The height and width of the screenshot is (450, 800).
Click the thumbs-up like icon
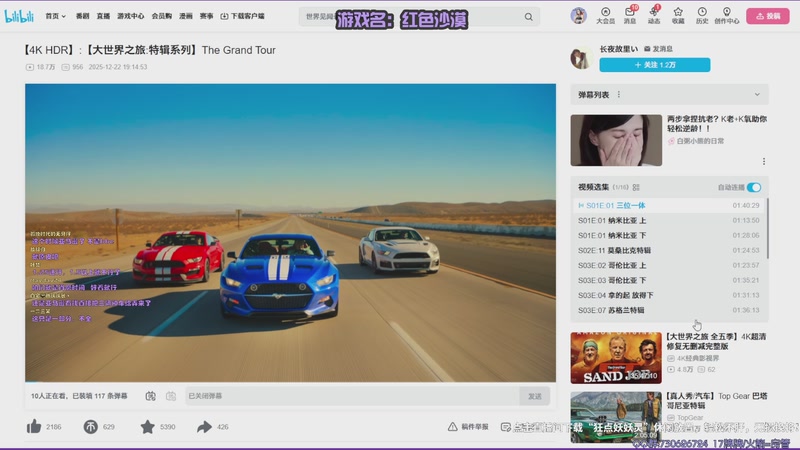[x=34, y=427]
